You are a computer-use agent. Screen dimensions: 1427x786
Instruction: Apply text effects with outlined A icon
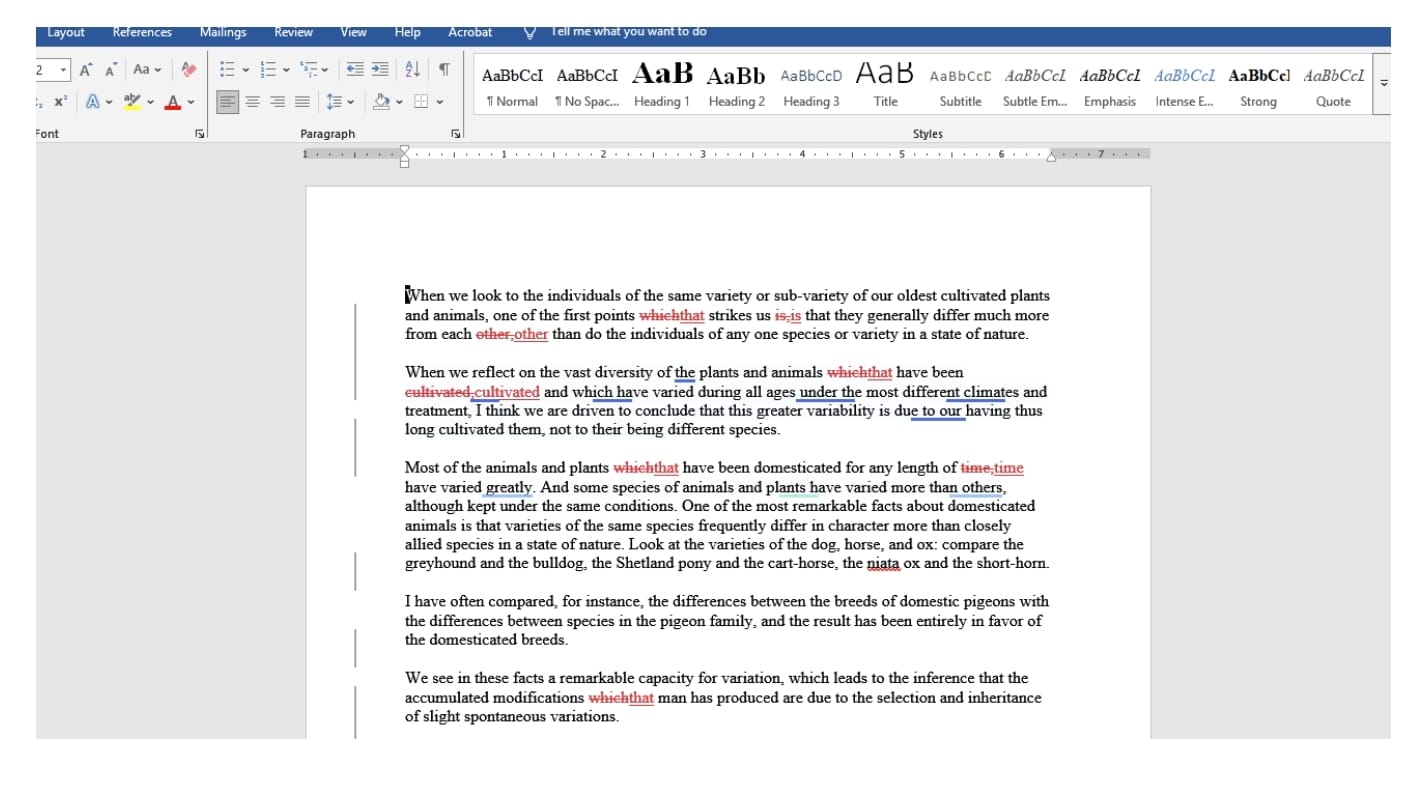click(x=93, y=101)
